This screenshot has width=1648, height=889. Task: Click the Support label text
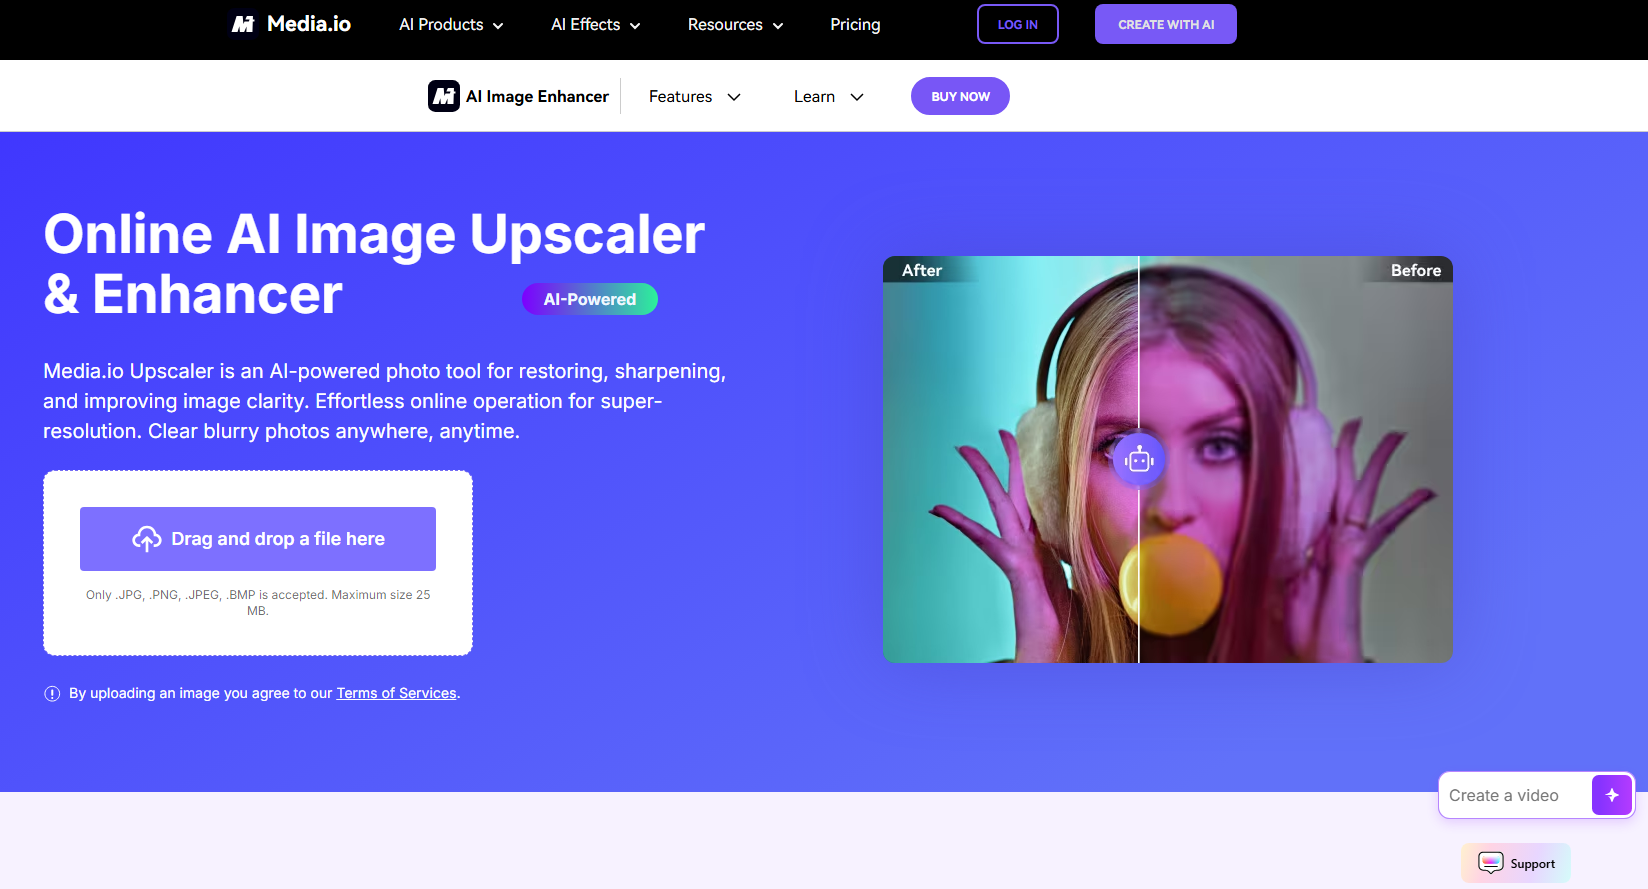coord(1533,864)
